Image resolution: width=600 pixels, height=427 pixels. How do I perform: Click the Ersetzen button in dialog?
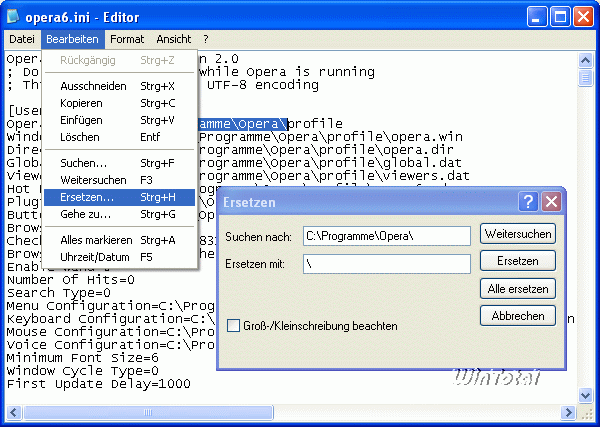coord(518,261)
